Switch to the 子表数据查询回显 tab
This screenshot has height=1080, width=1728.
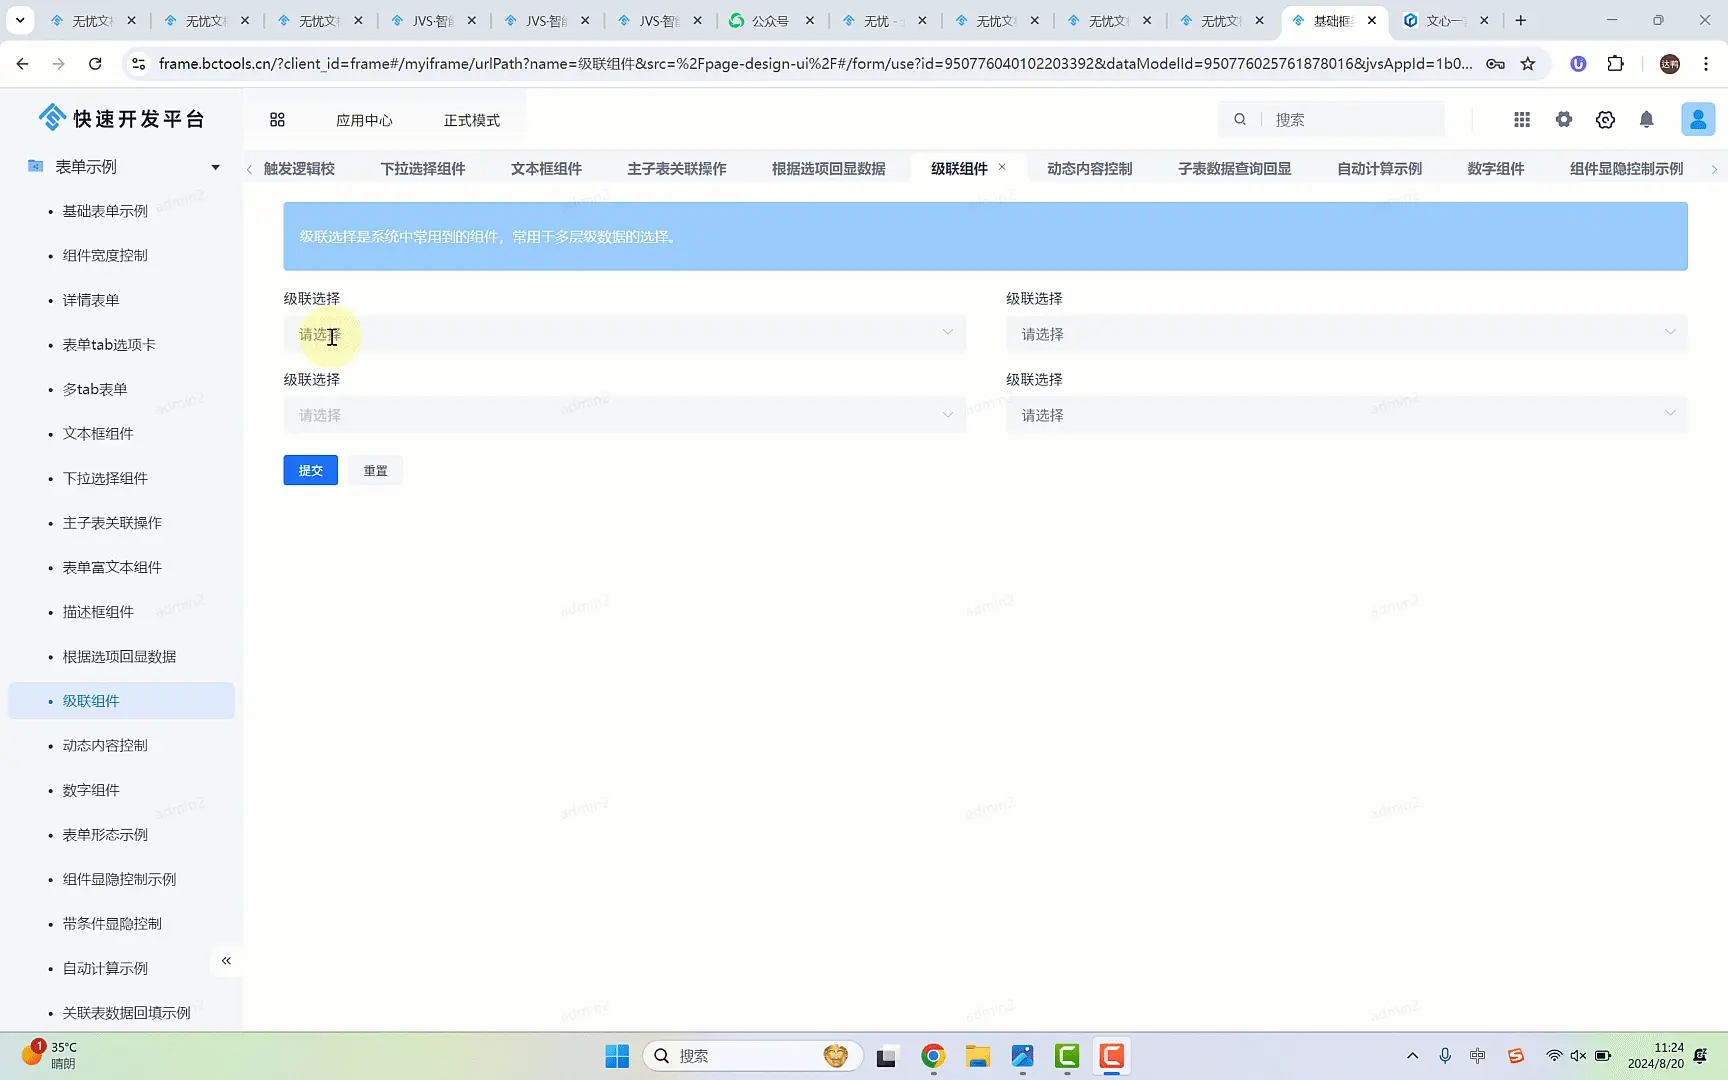point(1235,168)
